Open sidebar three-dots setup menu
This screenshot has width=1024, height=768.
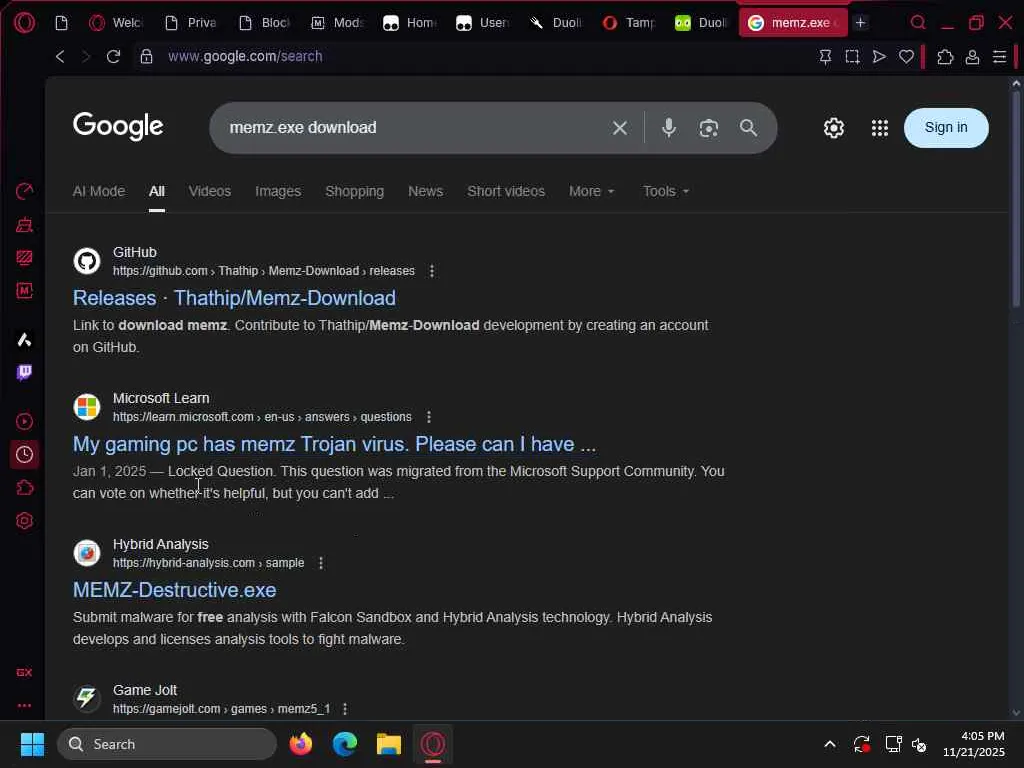tap(24, 705)
